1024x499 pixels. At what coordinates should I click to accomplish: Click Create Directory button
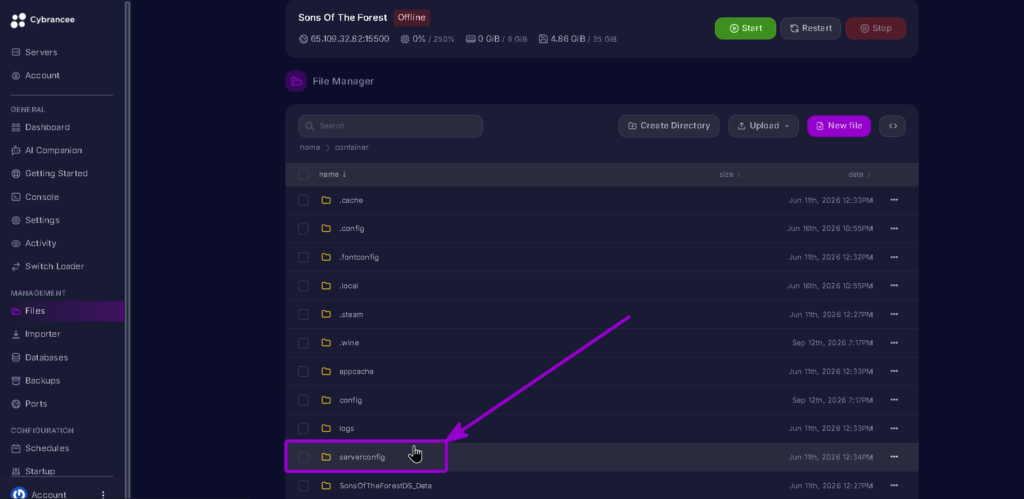coord(669,126)
